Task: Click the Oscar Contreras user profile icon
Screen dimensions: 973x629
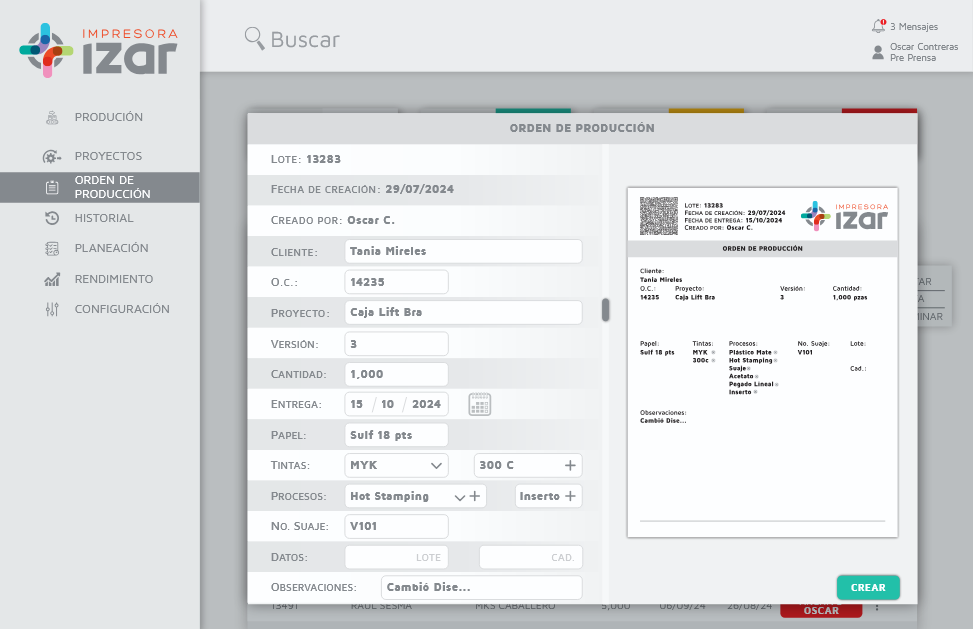Action: click(x=878, y=52)
